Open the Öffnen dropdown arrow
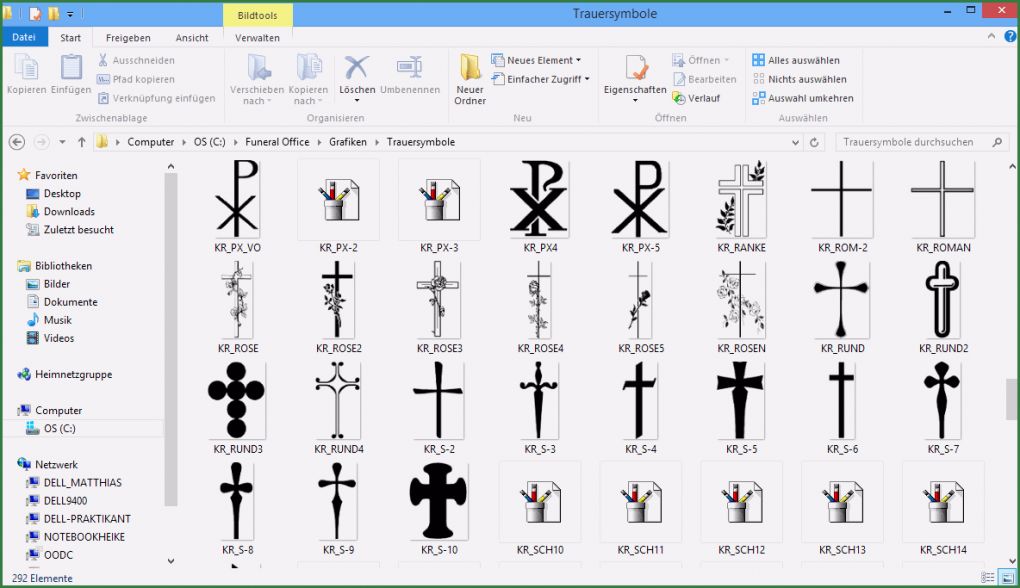 [725, 60]
